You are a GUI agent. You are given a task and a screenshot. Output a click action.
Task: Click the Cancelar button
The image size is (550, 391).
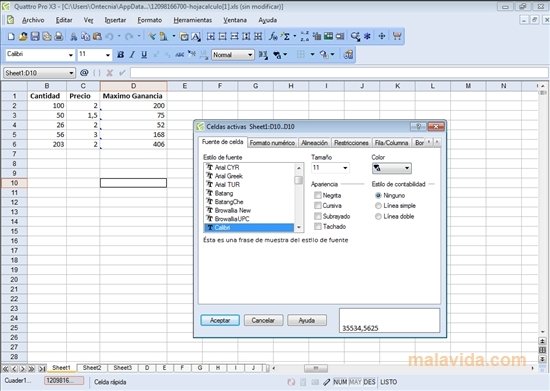(x=263, y=320)
